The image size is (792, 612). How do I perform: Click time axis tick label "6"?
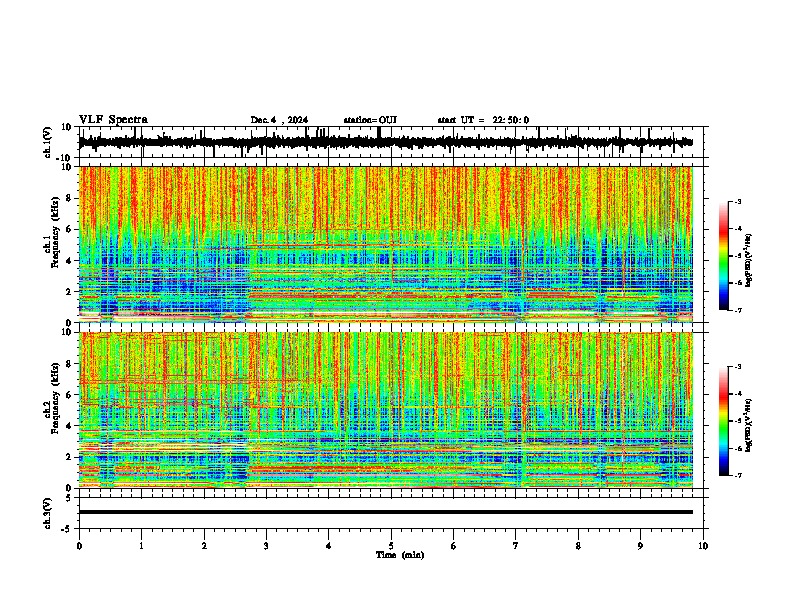[453, 546]
